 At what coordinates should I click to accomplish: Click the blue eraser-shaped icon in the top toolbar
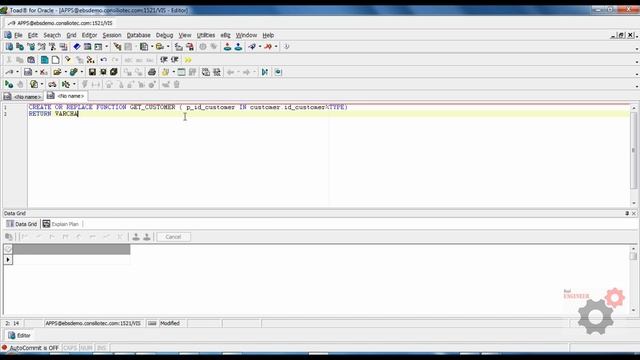coord(76,47)
